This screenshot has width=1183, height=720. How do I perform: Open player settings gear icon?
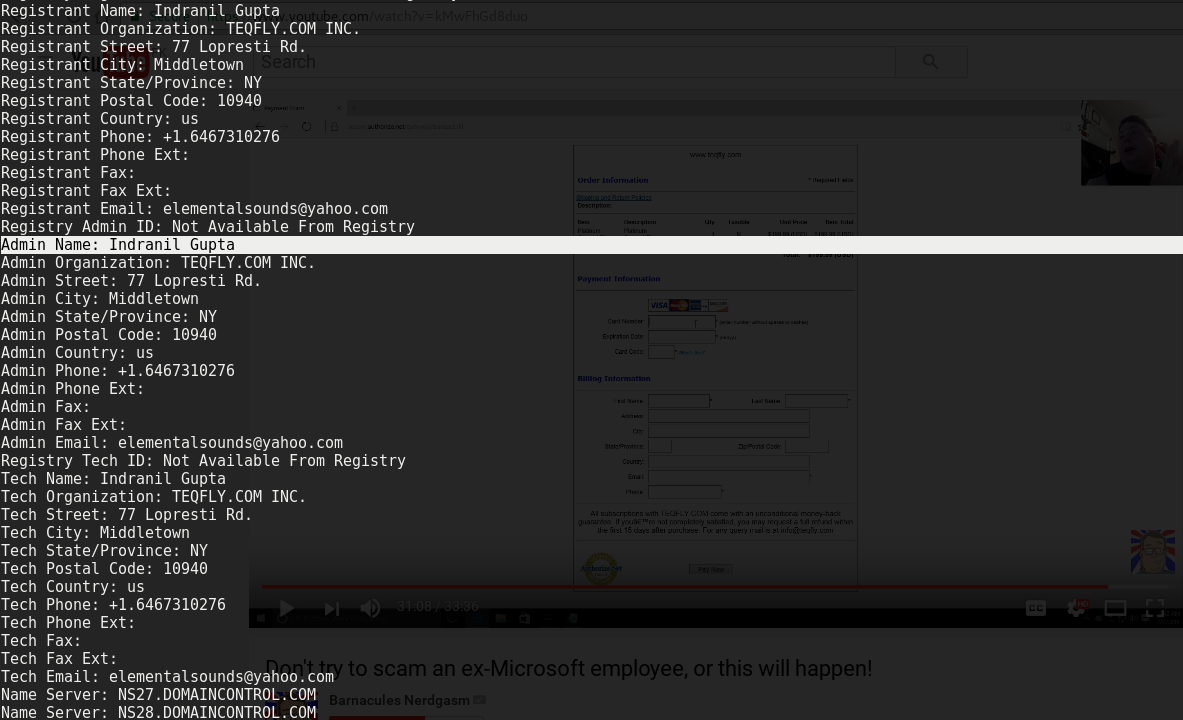1077,608
